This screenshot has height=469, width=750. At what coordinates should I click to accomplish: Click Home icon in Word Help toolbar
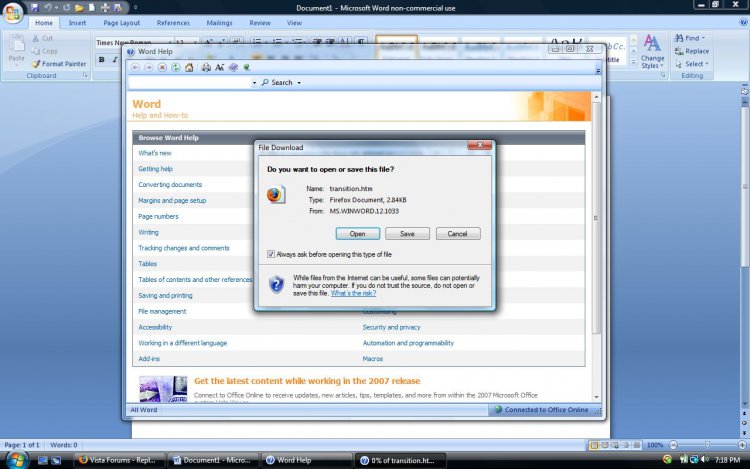click(x=189, y=67)
